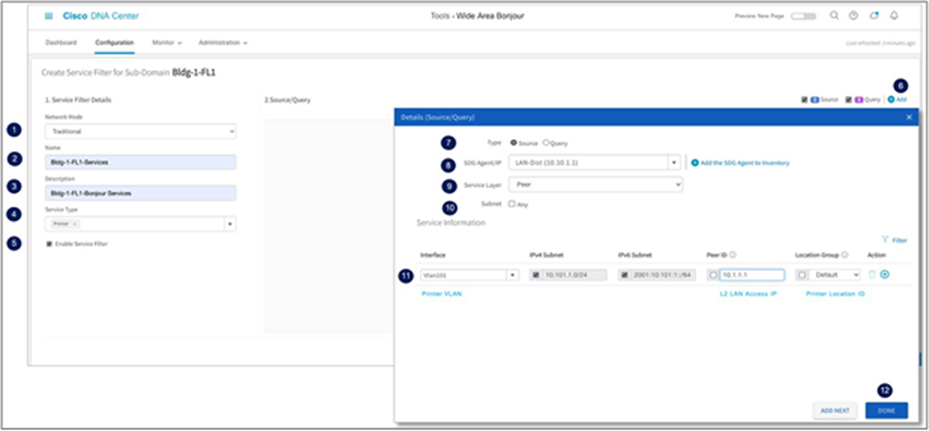Click the Printer VLAN label
The image size is (929, 431).
[x=441, y=294]
